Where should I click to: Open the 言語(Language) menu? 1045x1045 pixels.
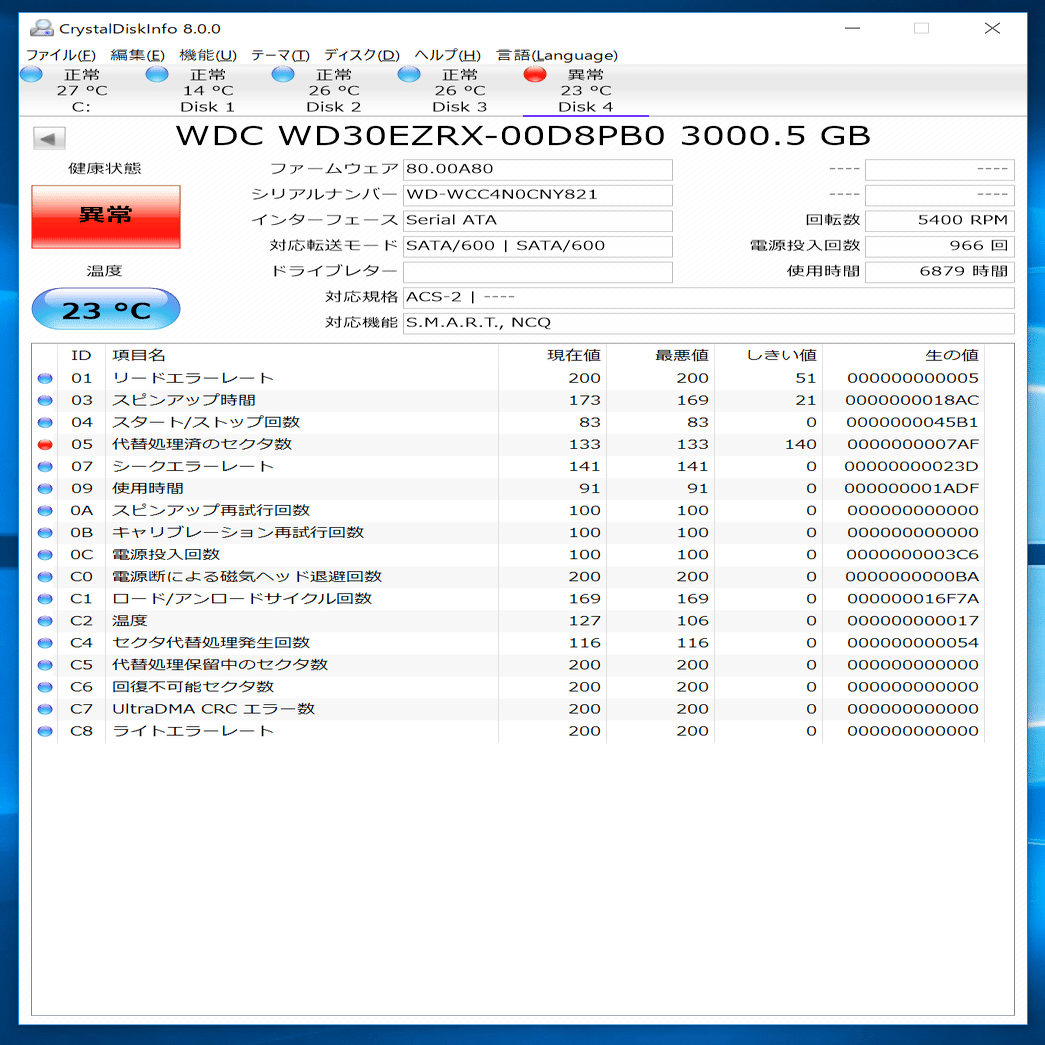click(x=557, y=55)
